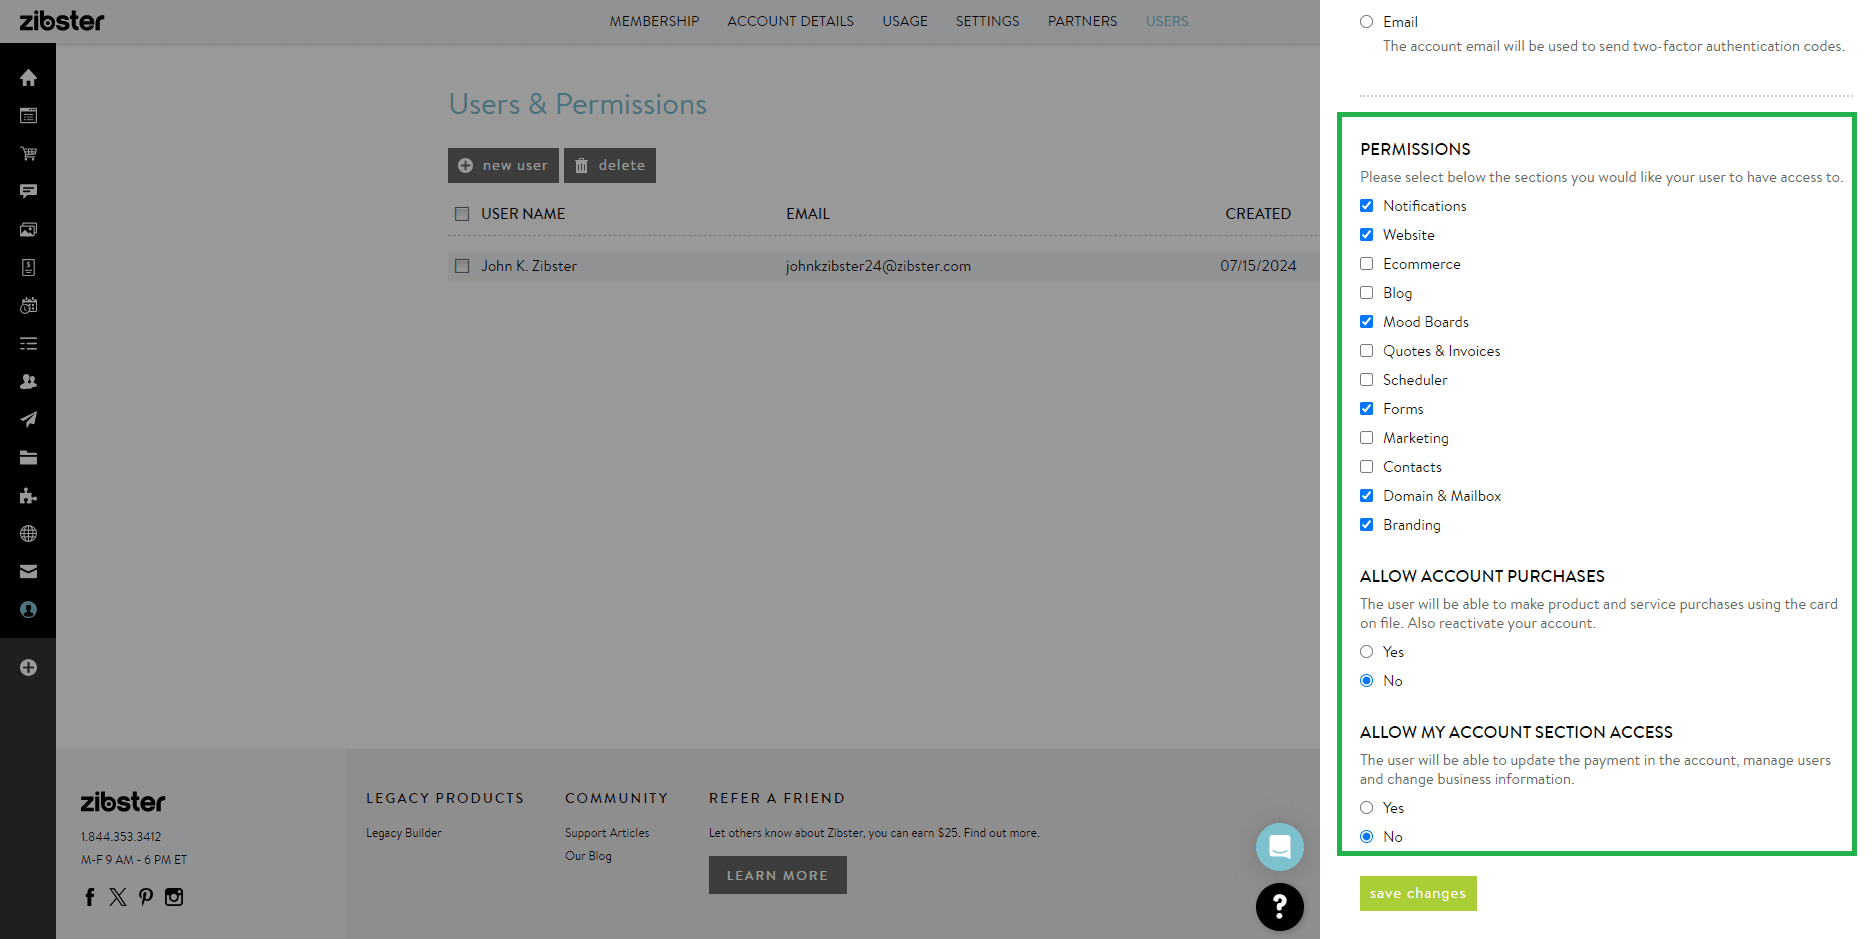
Task: Click the plus icon in sidebar
Action: (x=28, y=668)
